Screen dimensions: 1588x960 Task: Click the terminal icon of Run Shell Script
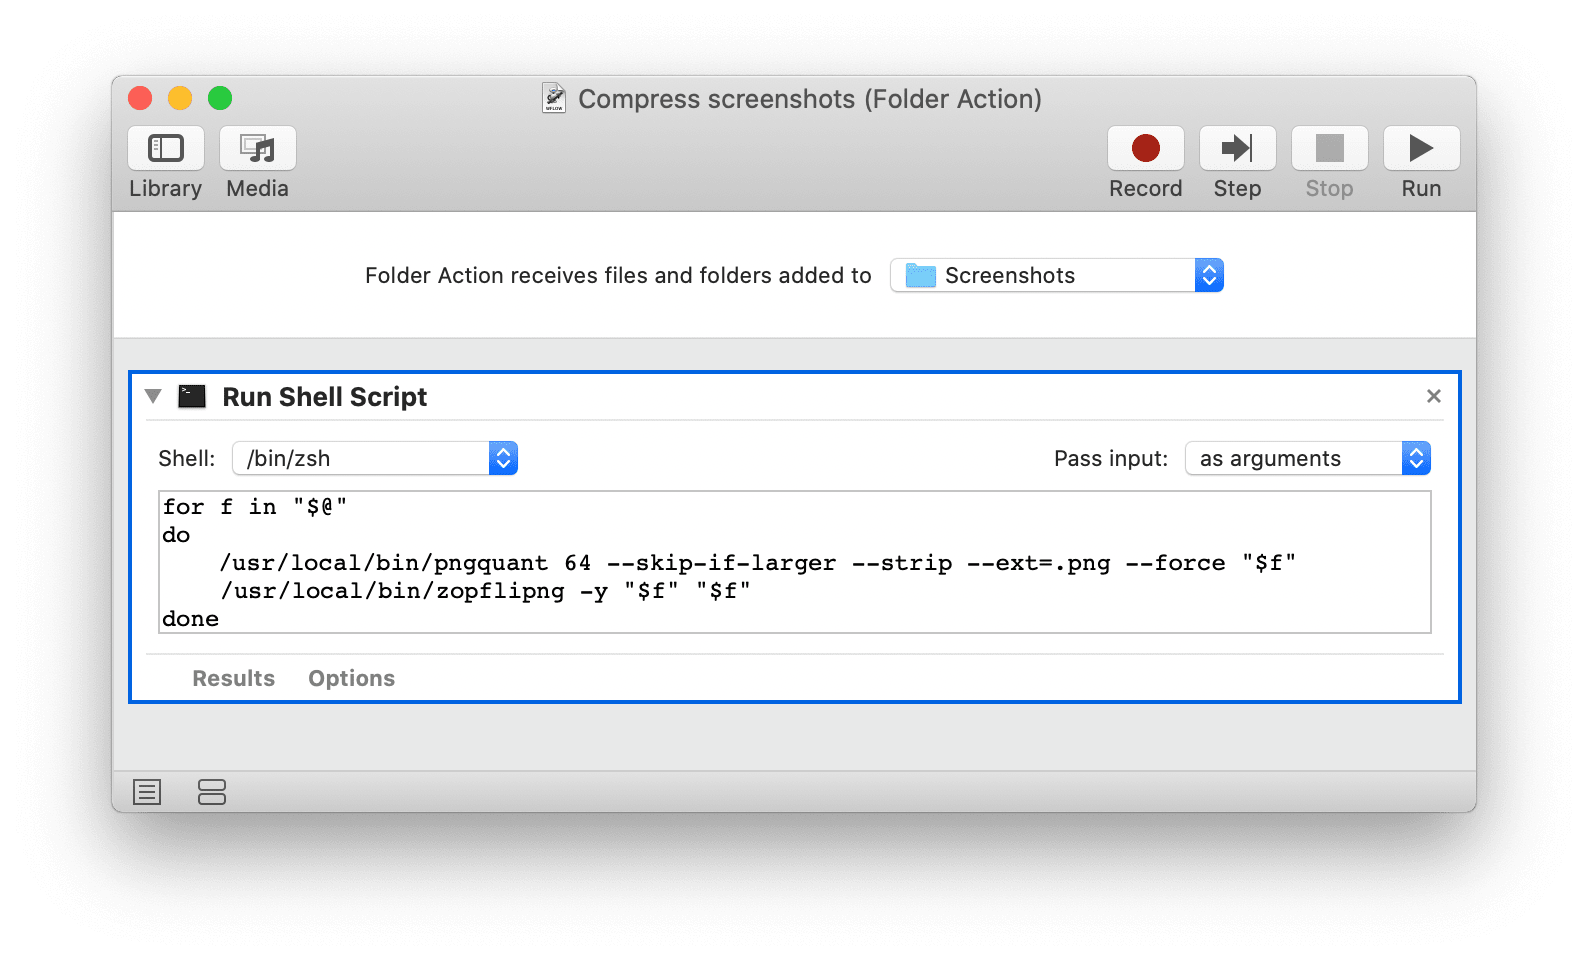192,397
